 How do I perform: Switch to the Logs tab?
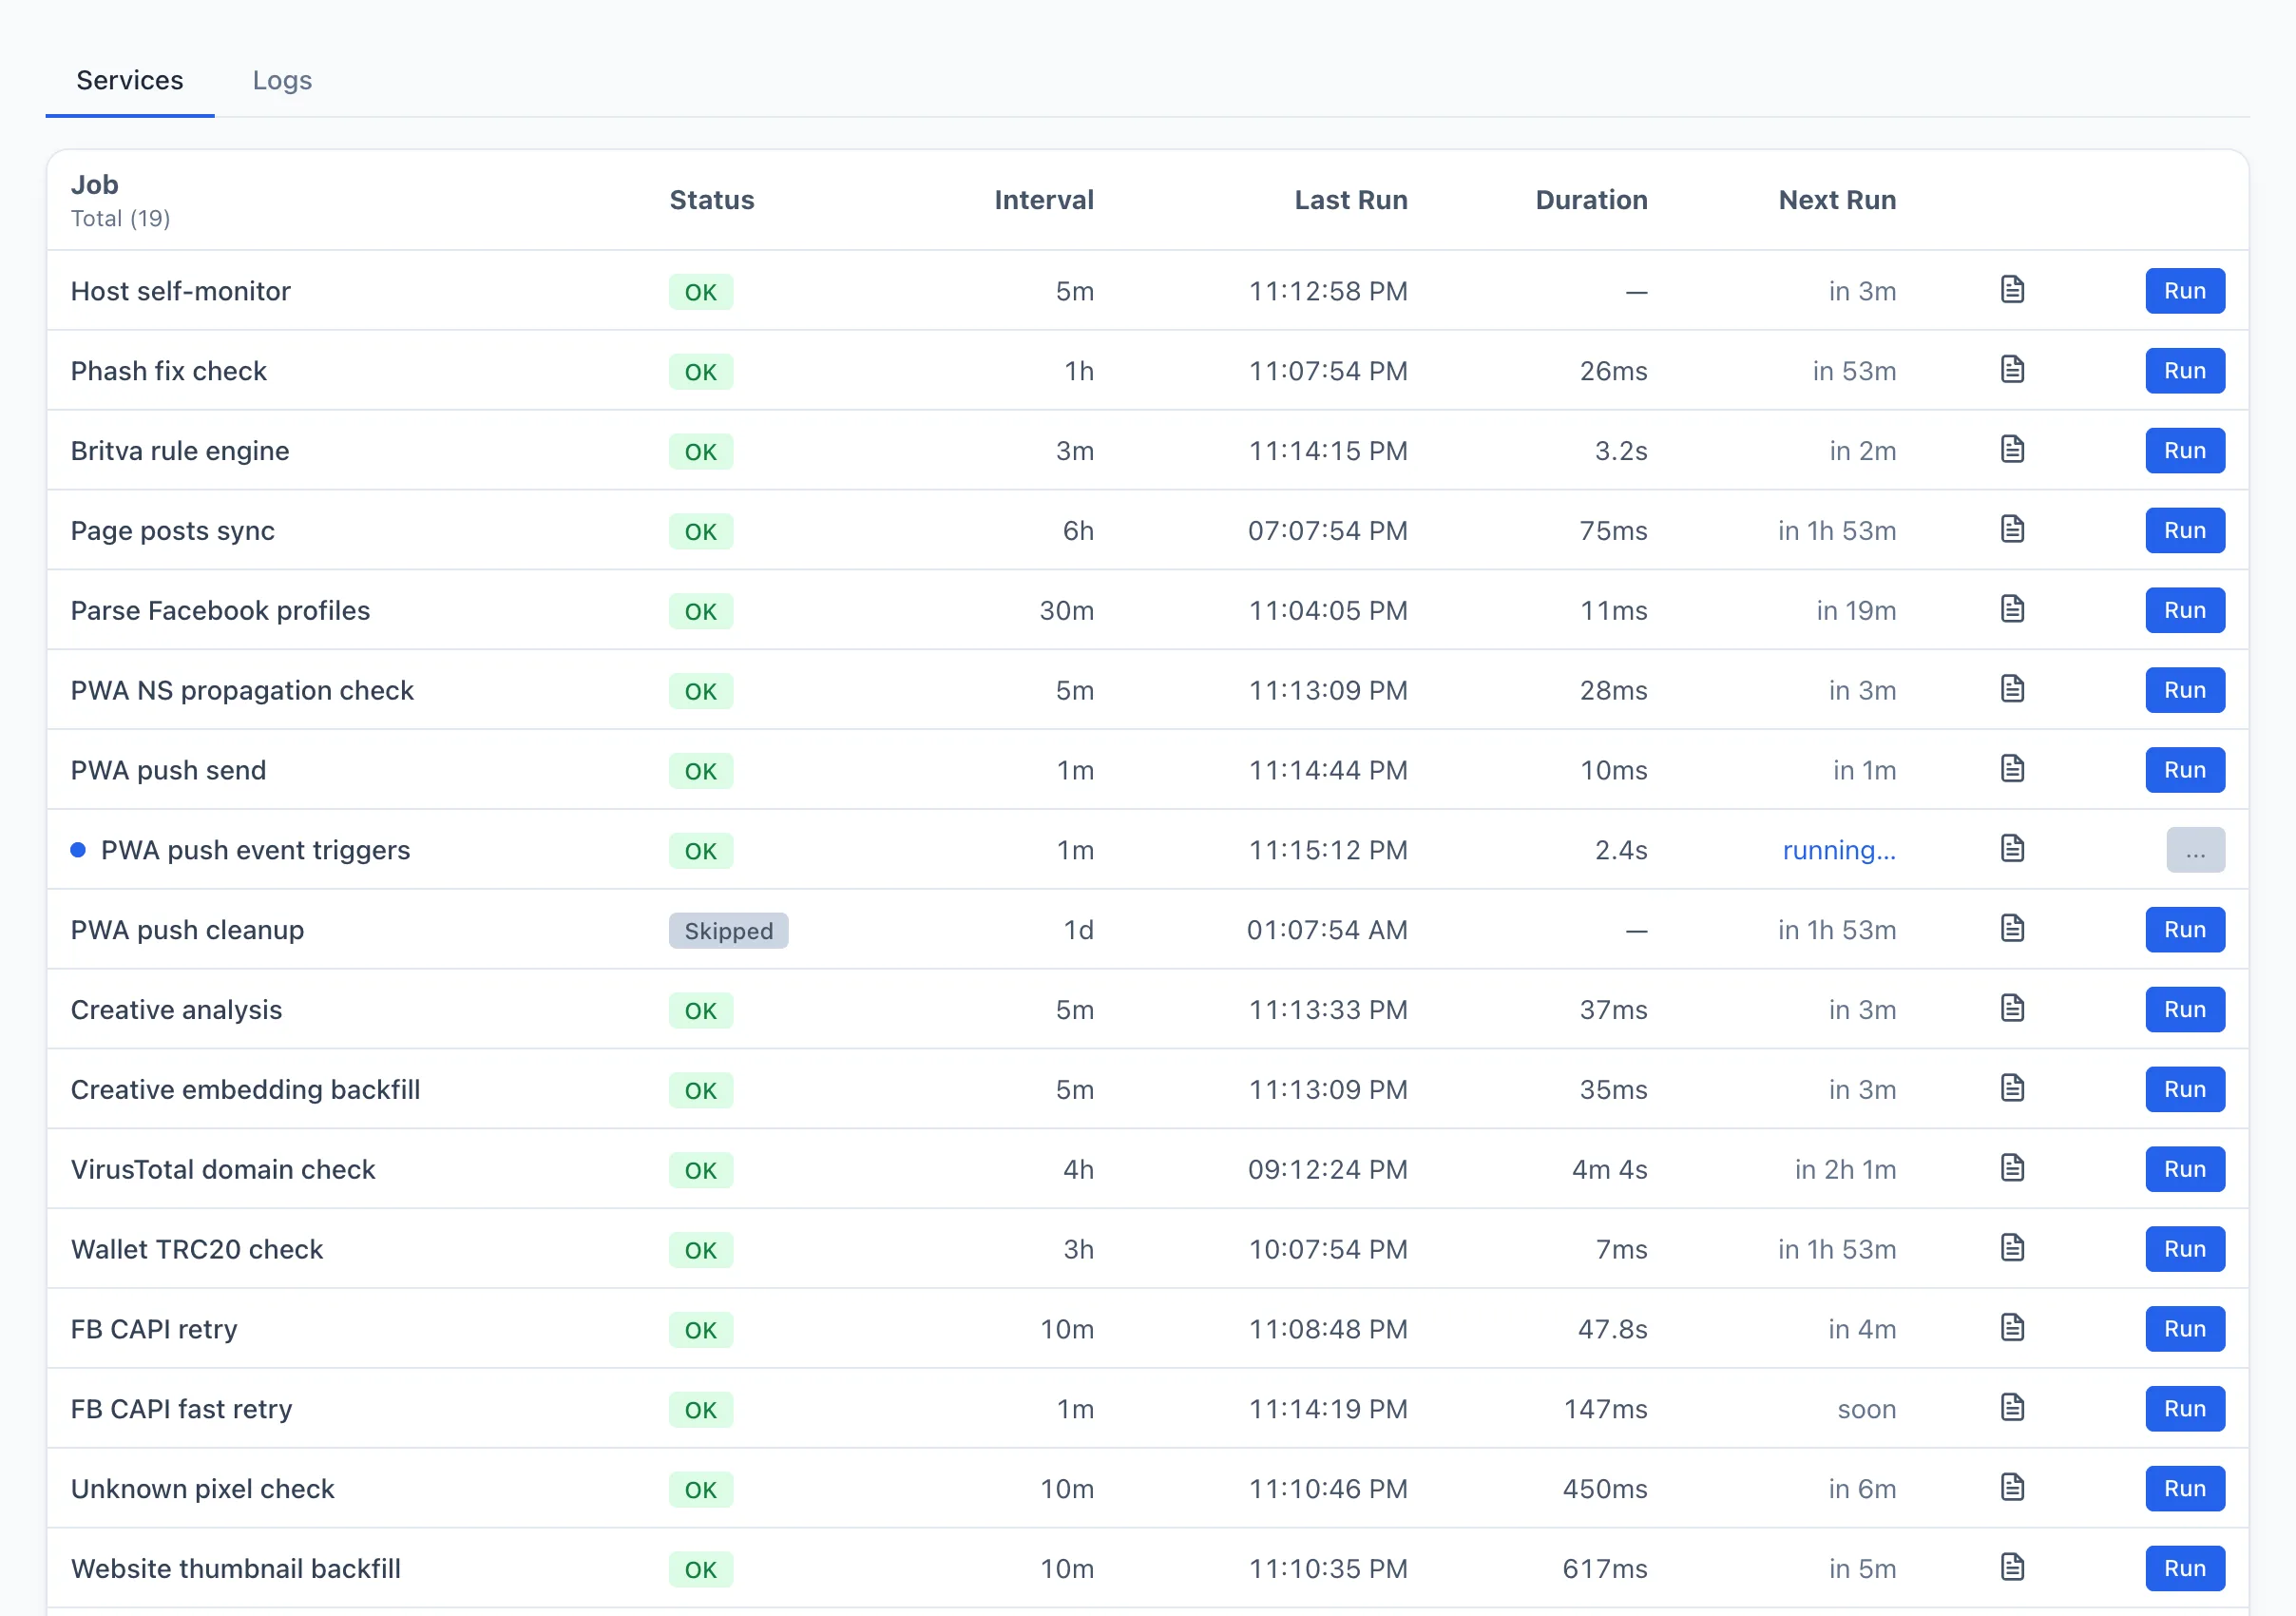(x=282, y=80)
